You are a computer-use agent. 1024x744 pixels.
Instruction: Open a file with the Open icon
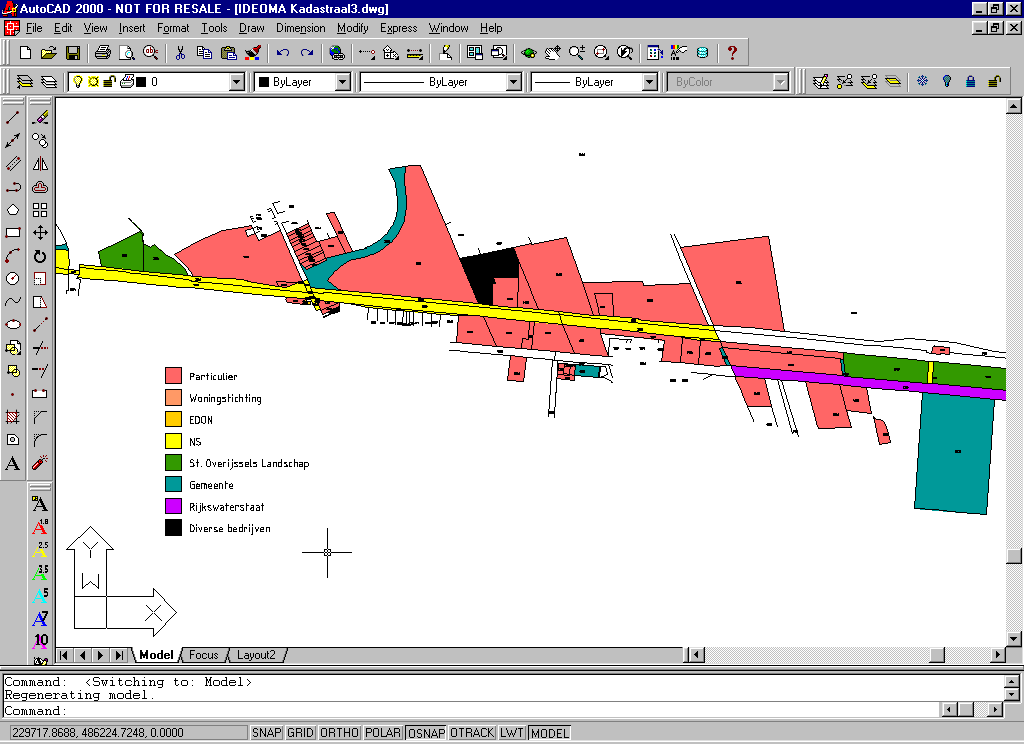(49, 53)
